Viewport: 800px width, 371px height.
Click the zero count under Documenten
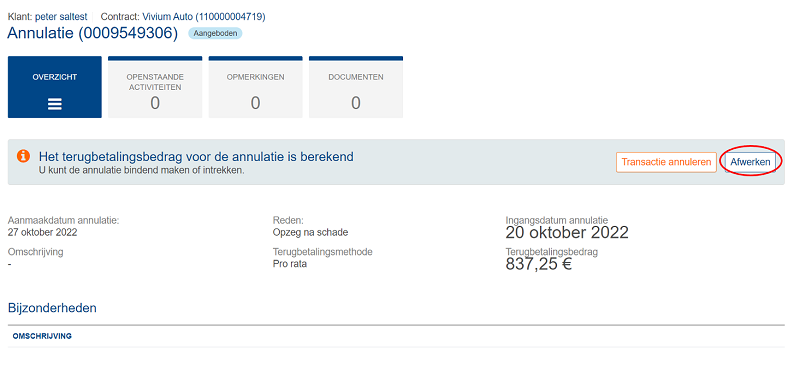coord(356,103)
